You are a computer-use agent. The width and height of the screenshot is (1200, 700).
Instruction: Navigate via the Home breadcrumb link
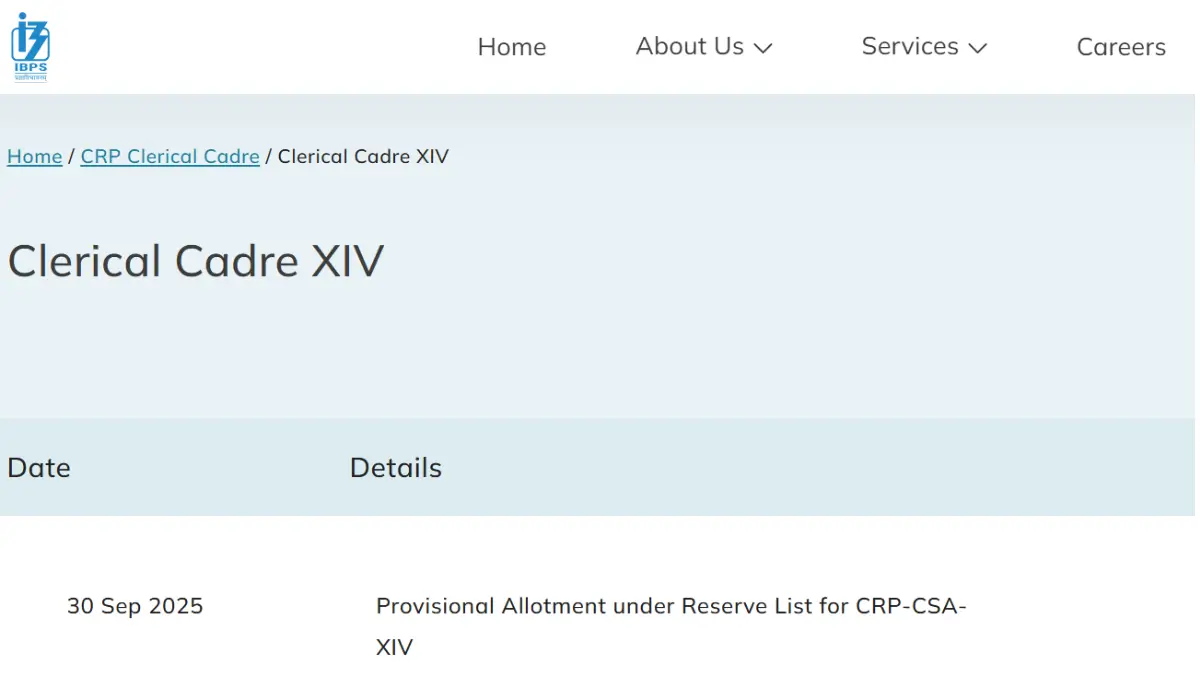pyautogui.click(x=34, y=156)
